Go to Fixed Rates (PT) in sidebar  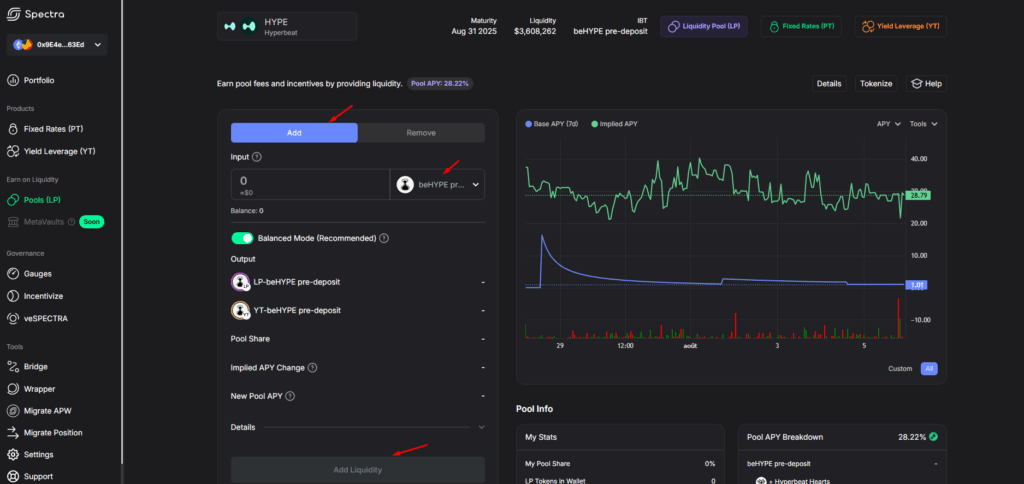coord(54,129)
